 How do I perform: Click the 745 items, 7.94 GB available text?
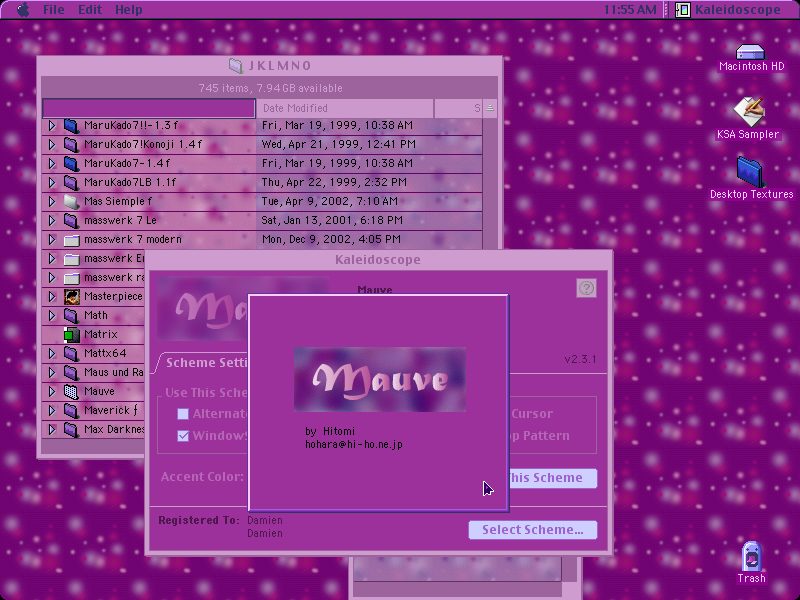(270, 88)
